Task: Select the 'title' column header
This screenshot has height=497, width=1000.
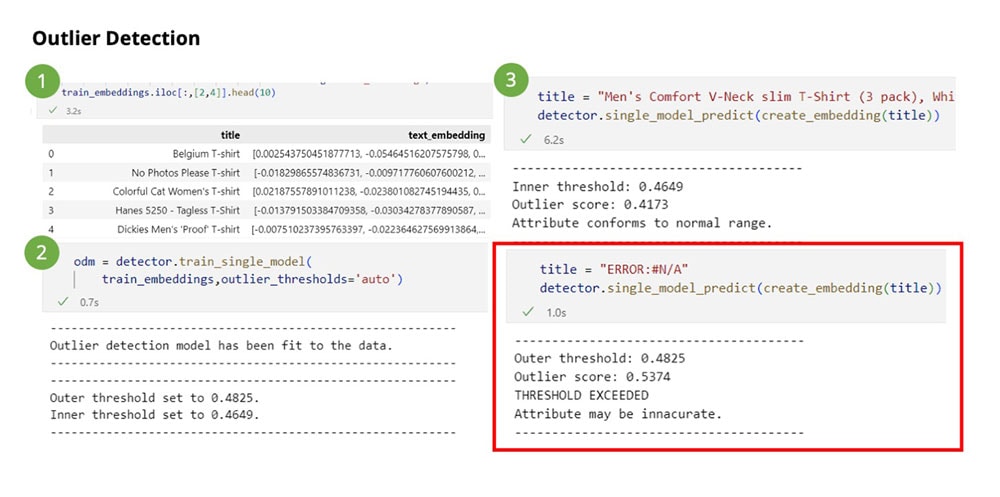Action: (x=229, y=135)
